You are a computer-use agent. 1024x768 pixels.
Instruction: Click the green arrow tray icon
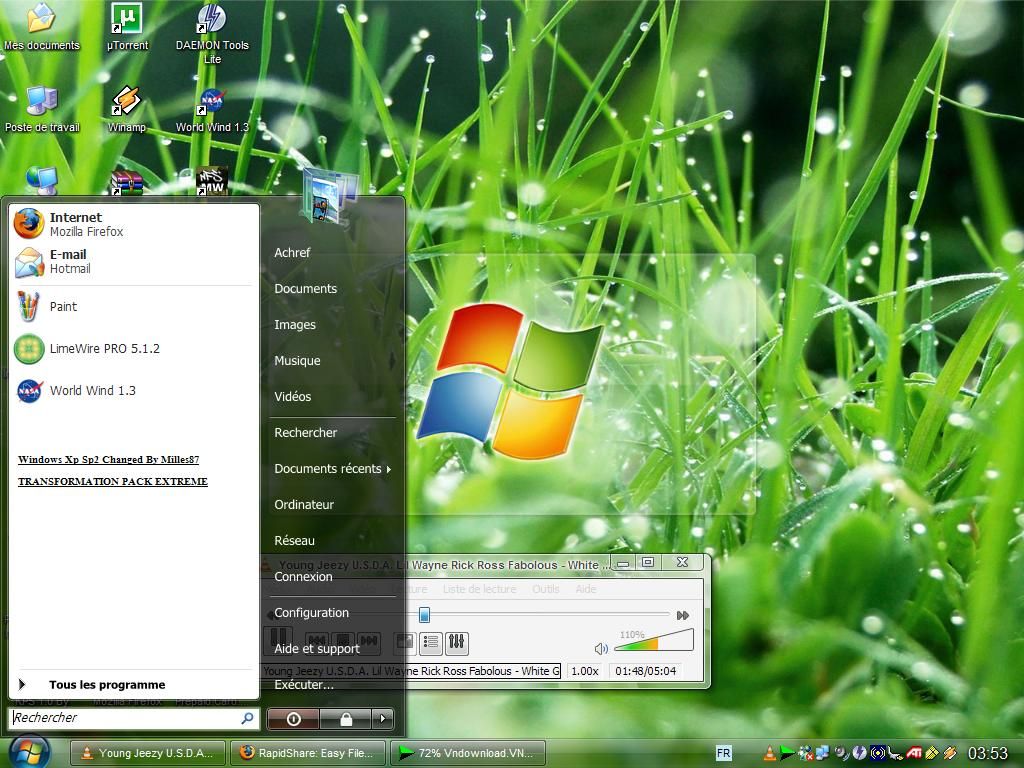point(787,753)
